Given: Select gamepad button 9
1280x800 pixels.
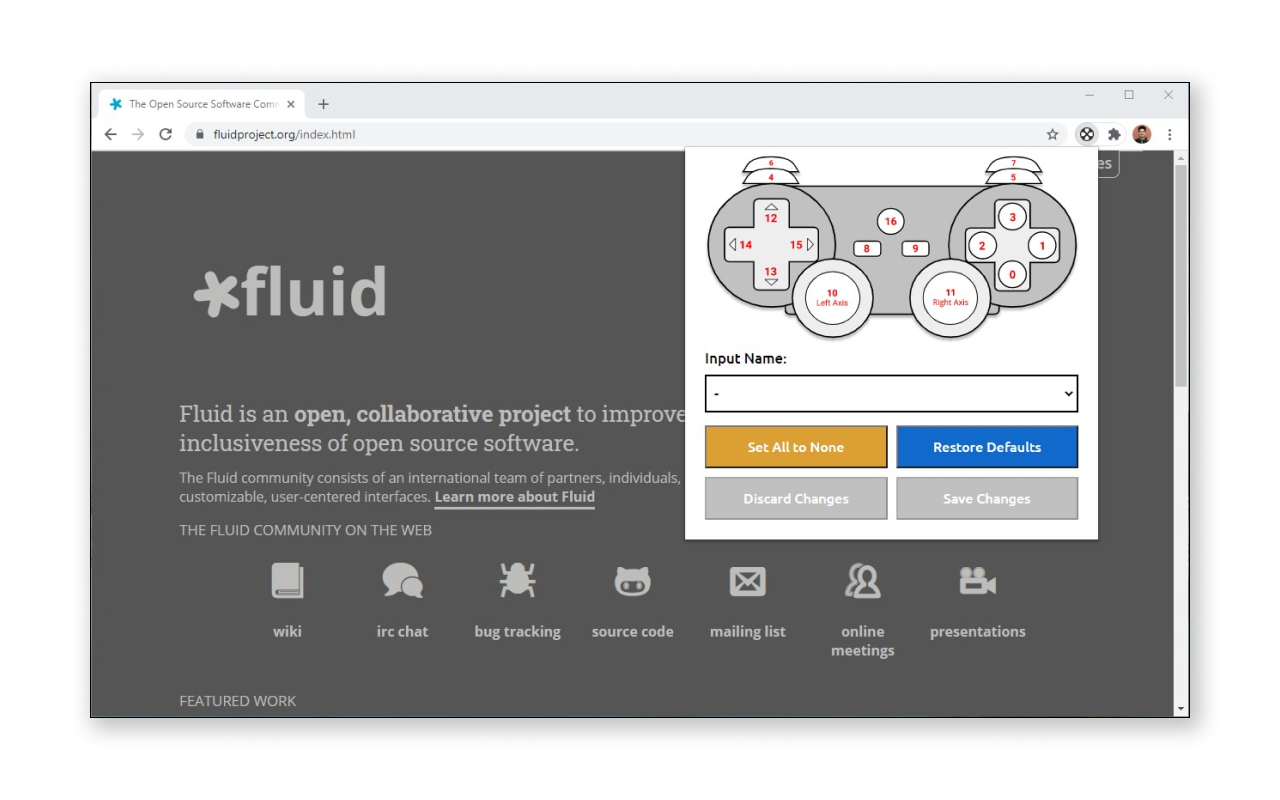Looking at the screenshot, I should point(915,249).
